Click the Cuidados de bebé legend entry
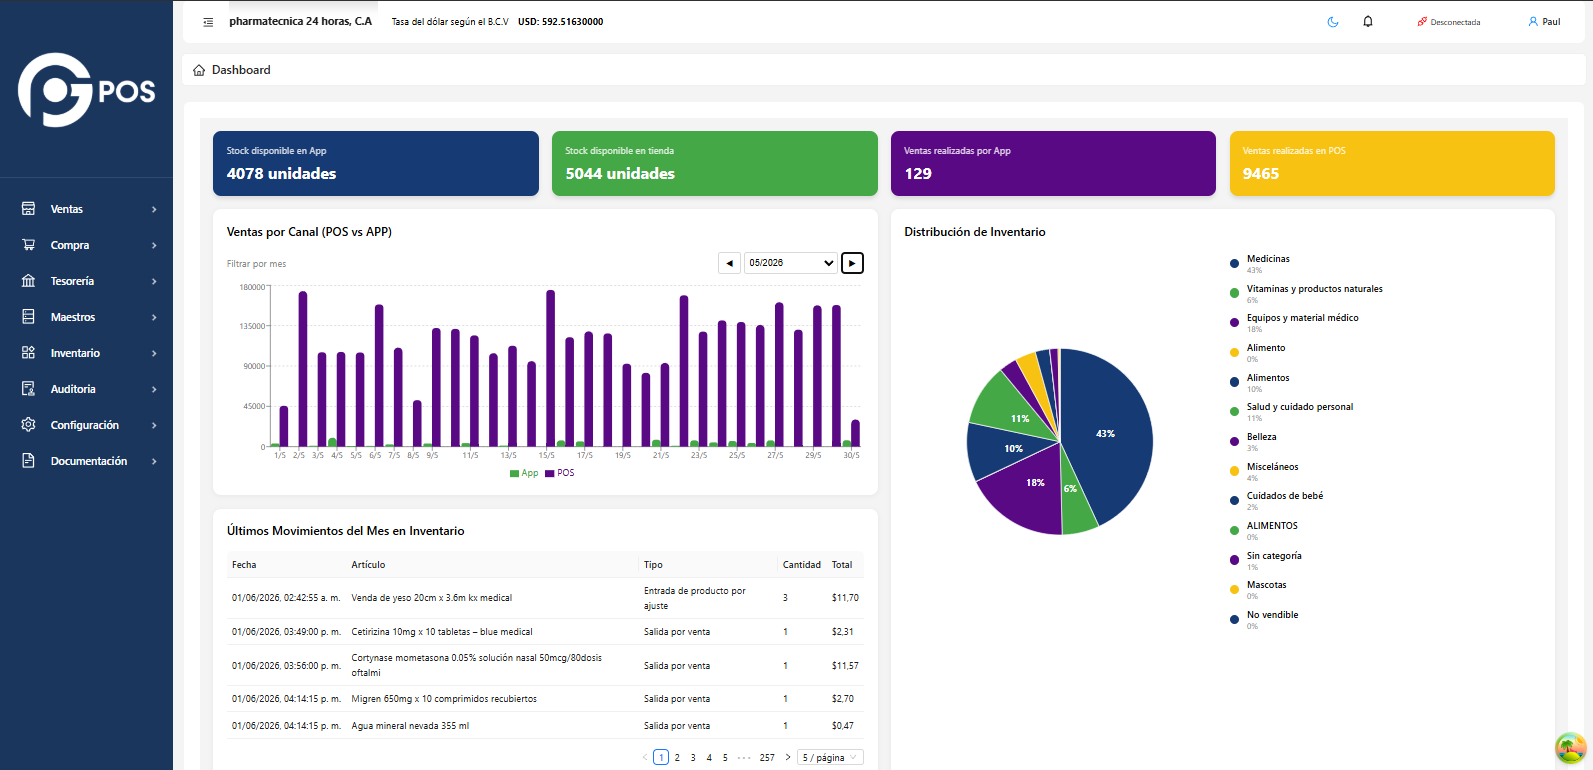Viewport: 1593px width, 770px height. [x=1276, y=500]
